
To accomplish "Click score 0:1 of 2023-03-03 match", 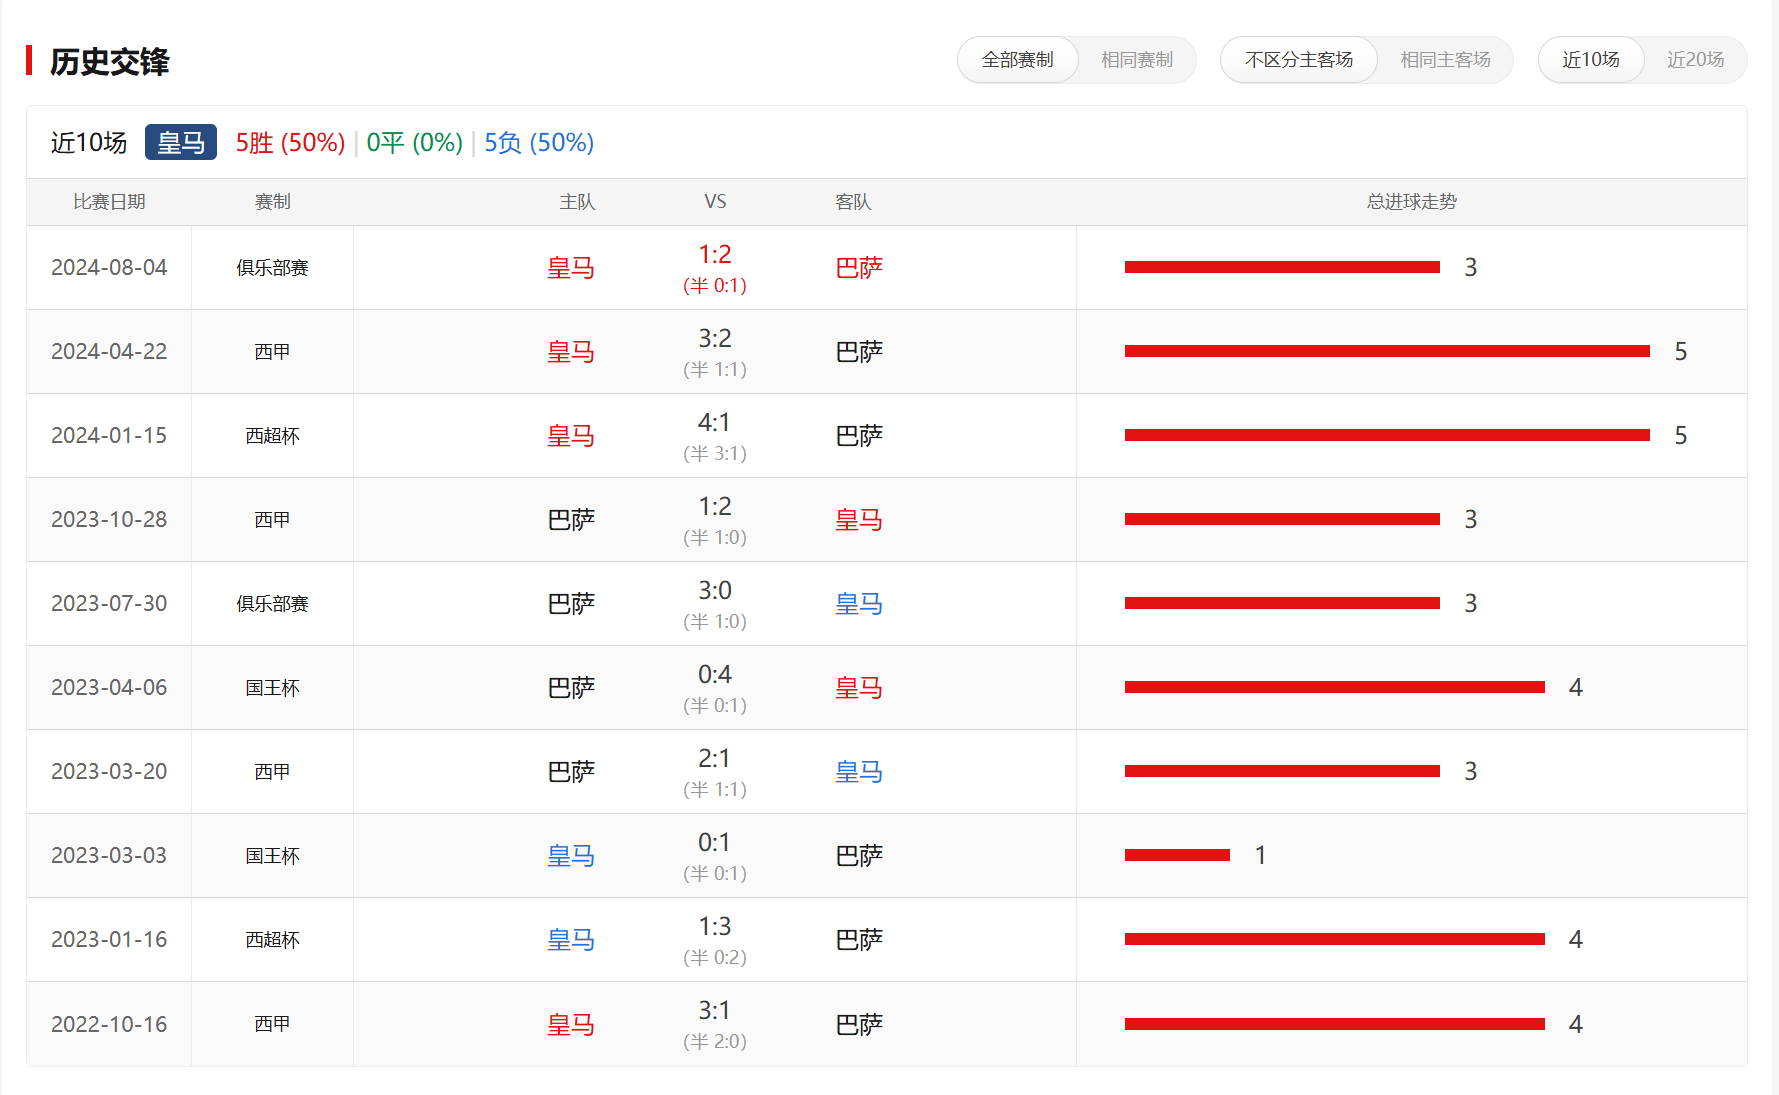I will click(x=715, y=843).
